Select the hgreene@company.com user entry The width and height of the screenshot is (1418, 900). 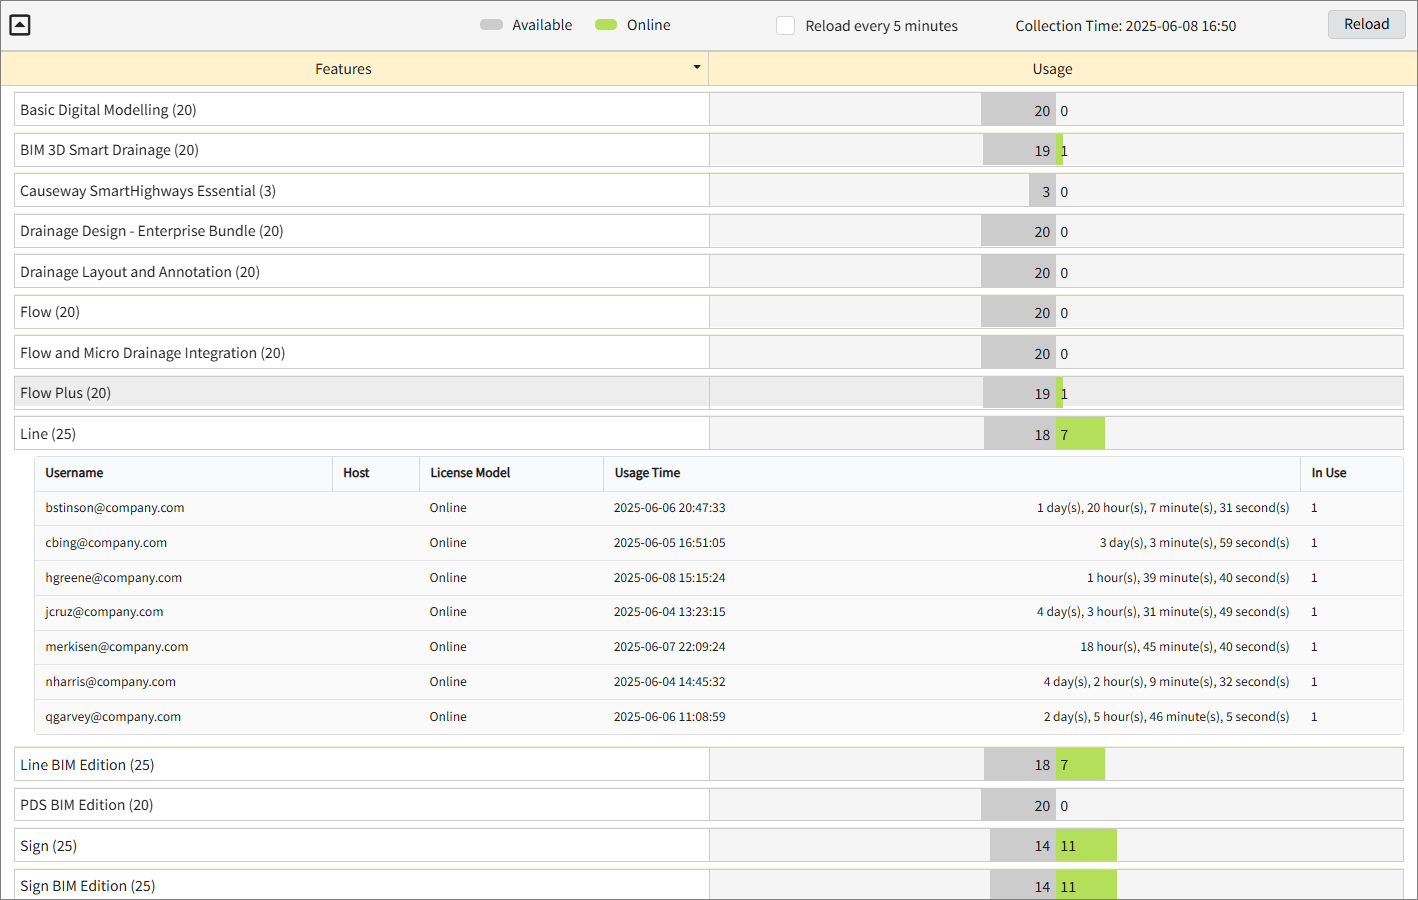coord(113,577)
